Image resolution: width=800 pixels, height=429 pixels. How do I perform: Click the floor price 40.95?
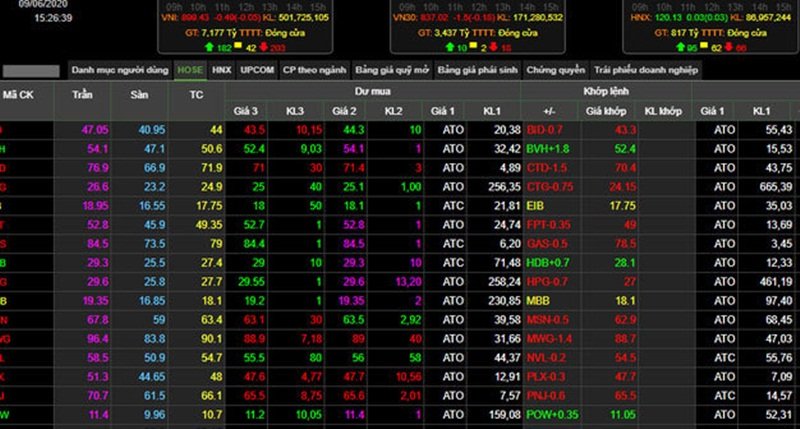(x=152, y=130)
